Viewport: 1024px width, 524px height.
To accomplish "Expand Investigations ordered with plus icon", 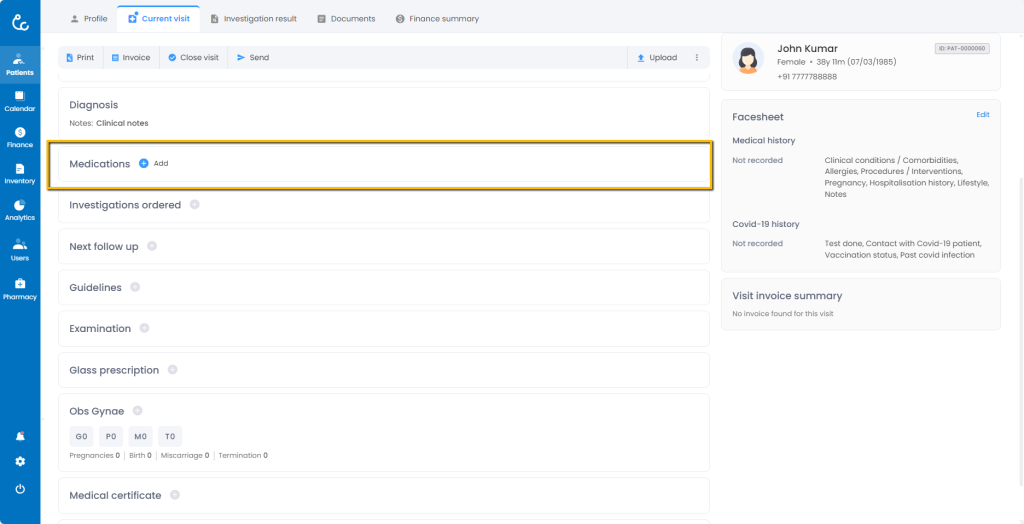I will click(x=195, y=205).
